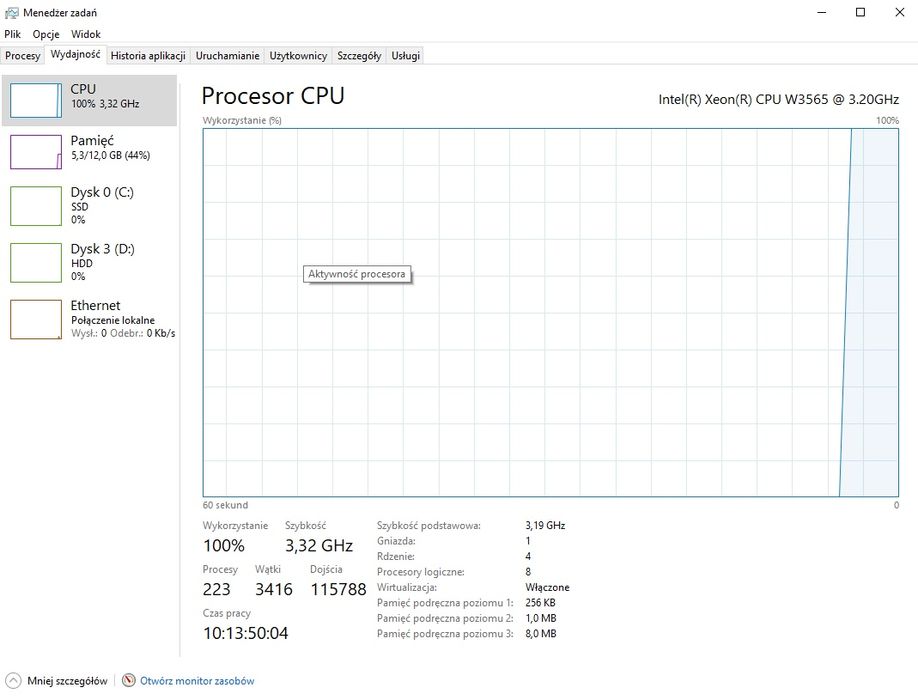Switch to the Szczegóły tab
This screenshot has width=918, height=700.
[359, 56]
